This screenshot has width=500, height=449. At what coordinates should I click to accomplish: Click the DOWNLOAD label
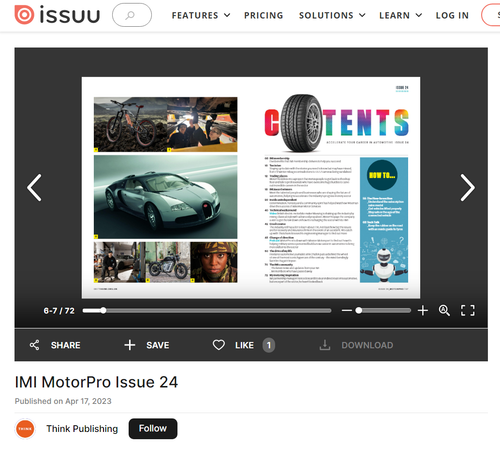(367, 345)
